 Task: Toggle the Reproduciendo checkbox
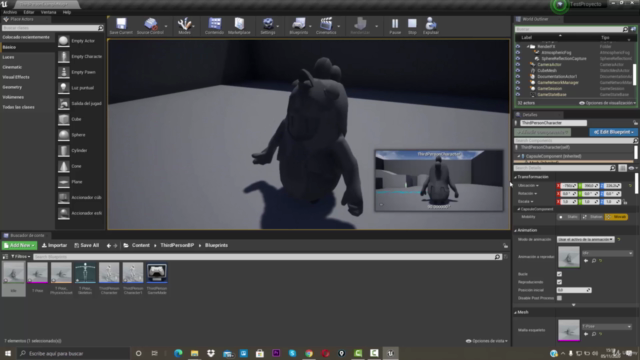pos(559,282)
